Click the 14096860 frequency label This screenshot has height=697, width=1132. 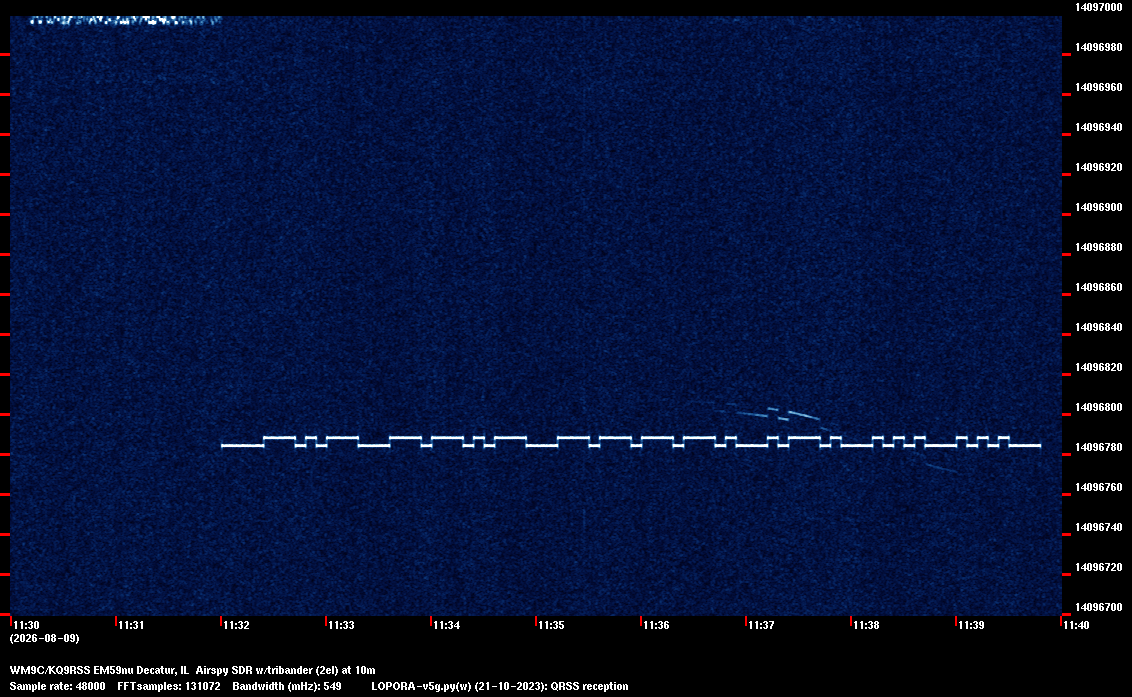[1099, 287]
